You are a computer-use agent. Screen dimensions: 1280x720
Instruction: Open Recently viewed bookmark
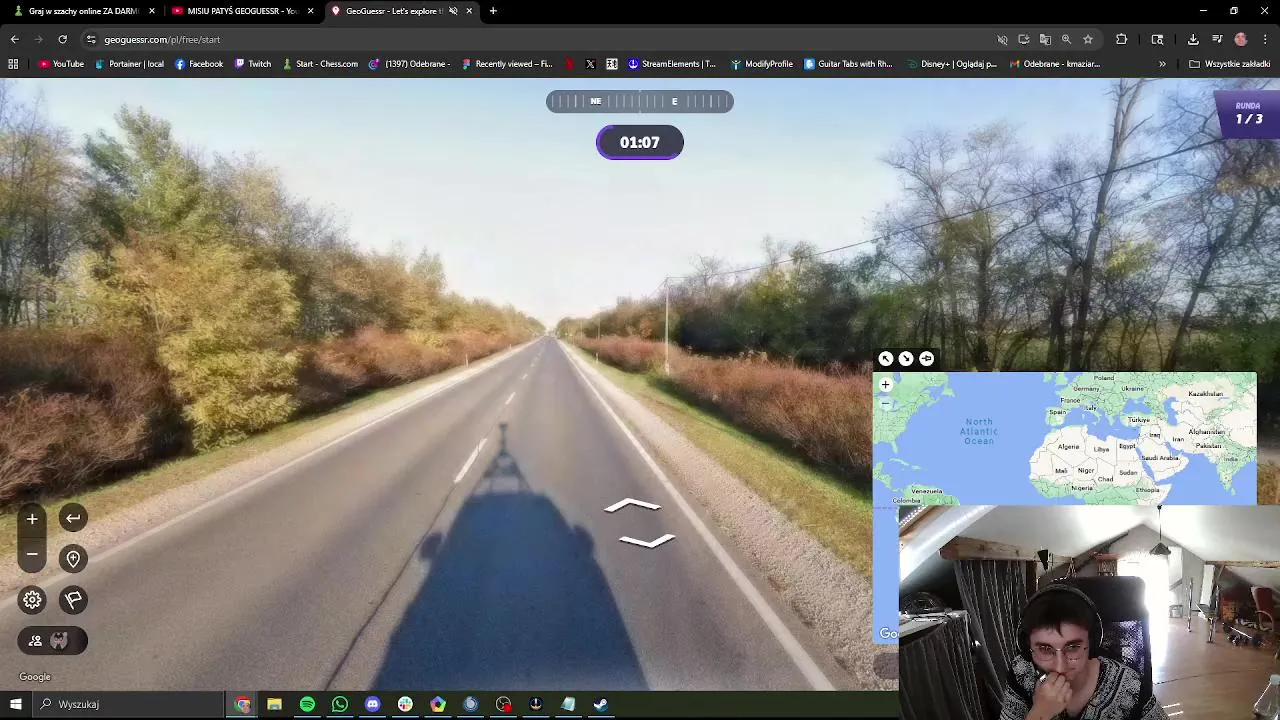tap(506, 64)
